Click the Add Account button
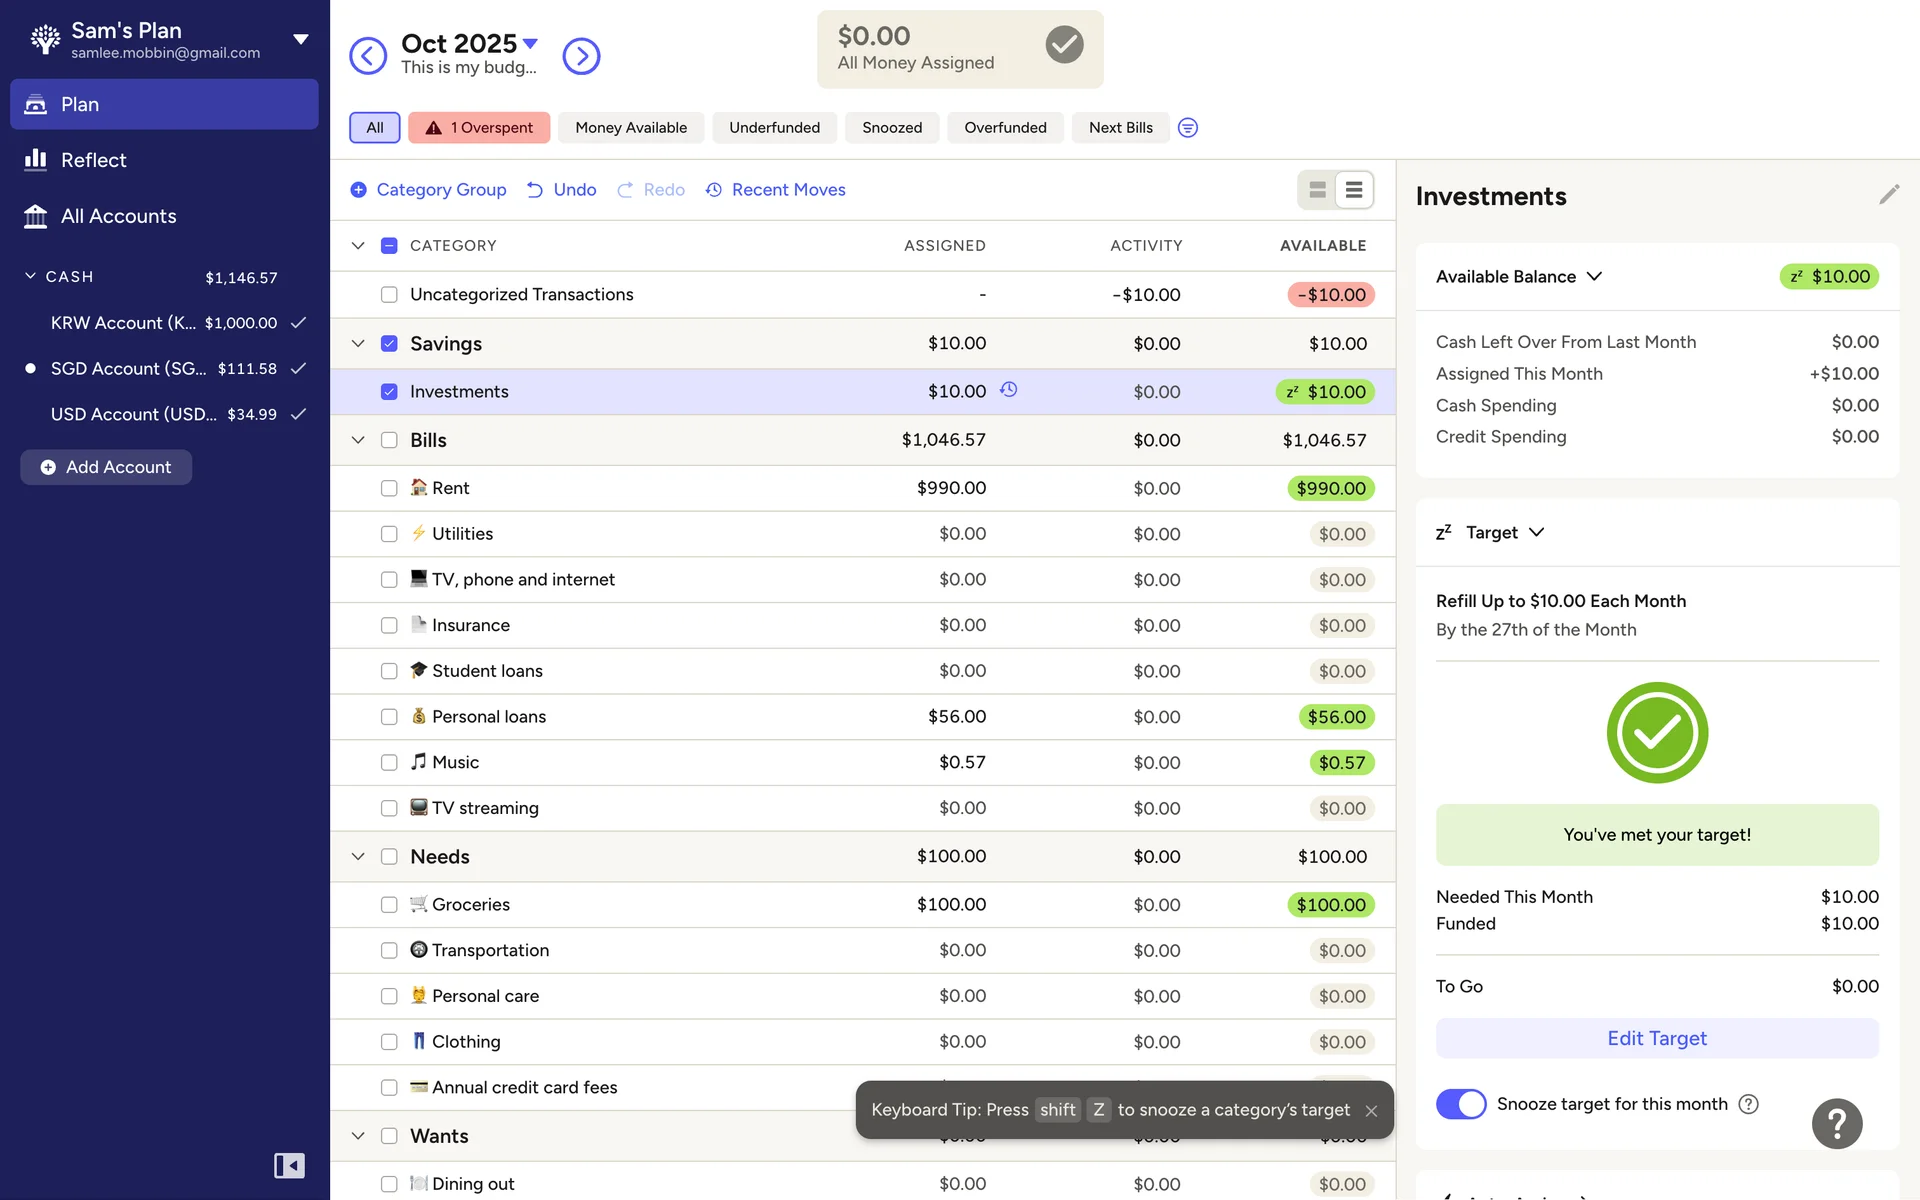The width and height of the screenshot is (1920, 1200). [106, 467]
